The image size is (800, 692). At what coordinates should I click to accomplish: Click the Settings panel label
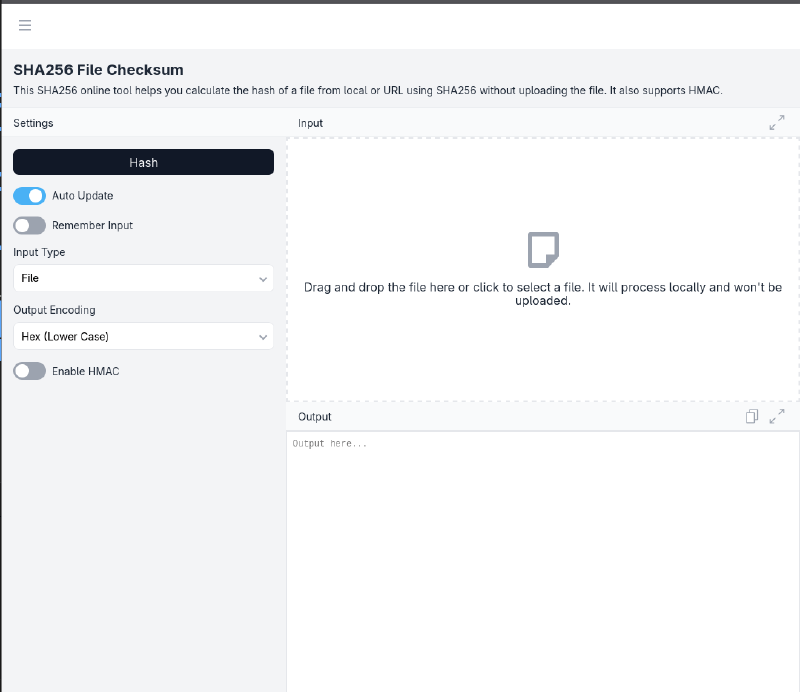coord(33,122)
